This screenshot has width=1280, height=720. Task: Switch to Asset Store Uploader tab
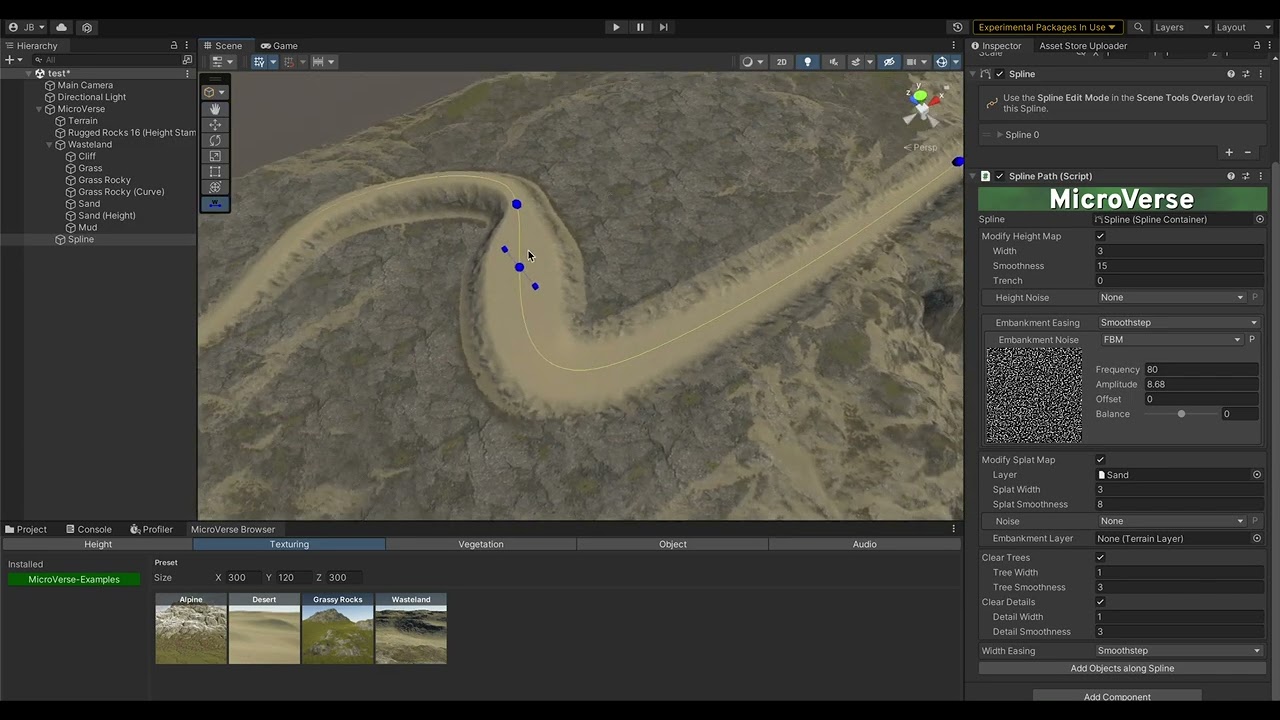[x=1083, y=46]
